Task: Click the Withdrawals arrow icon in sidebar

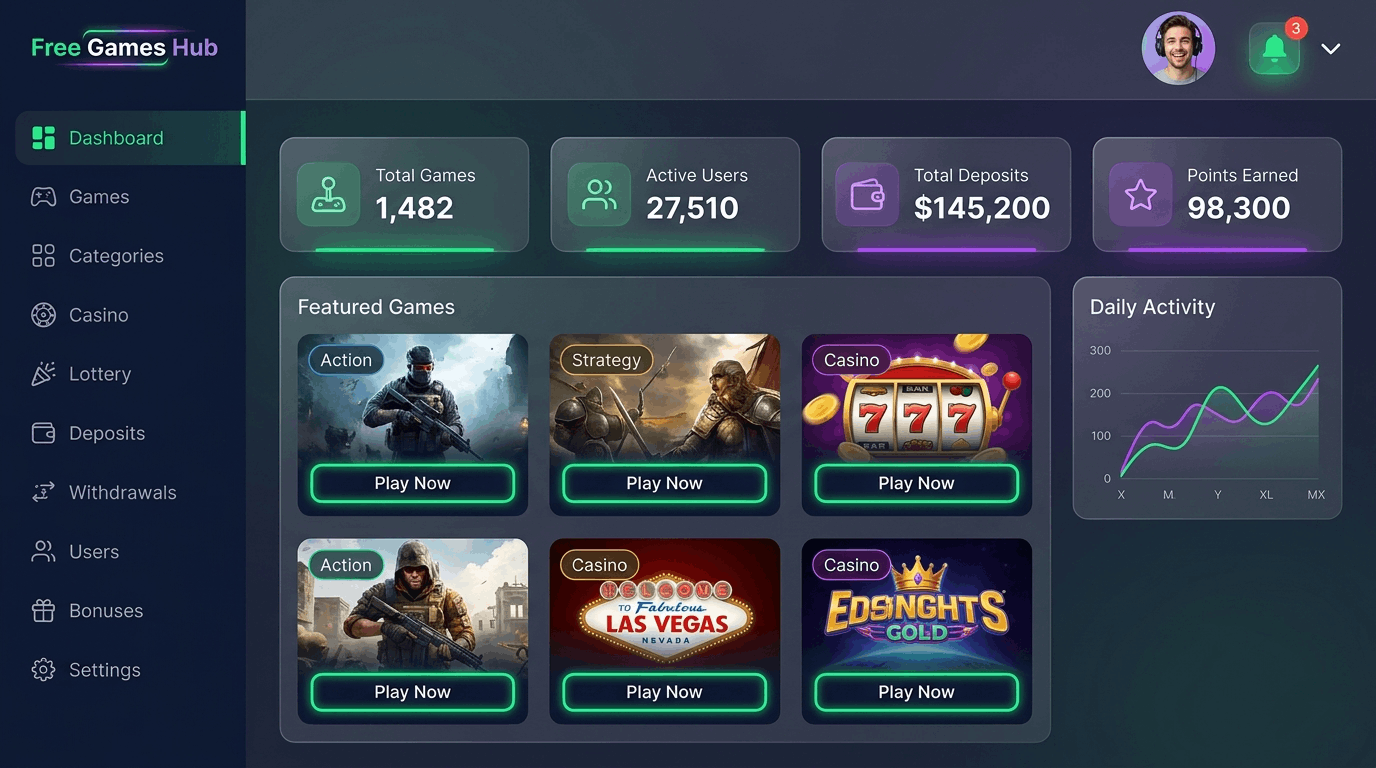Action: click(x=44, y=491)
